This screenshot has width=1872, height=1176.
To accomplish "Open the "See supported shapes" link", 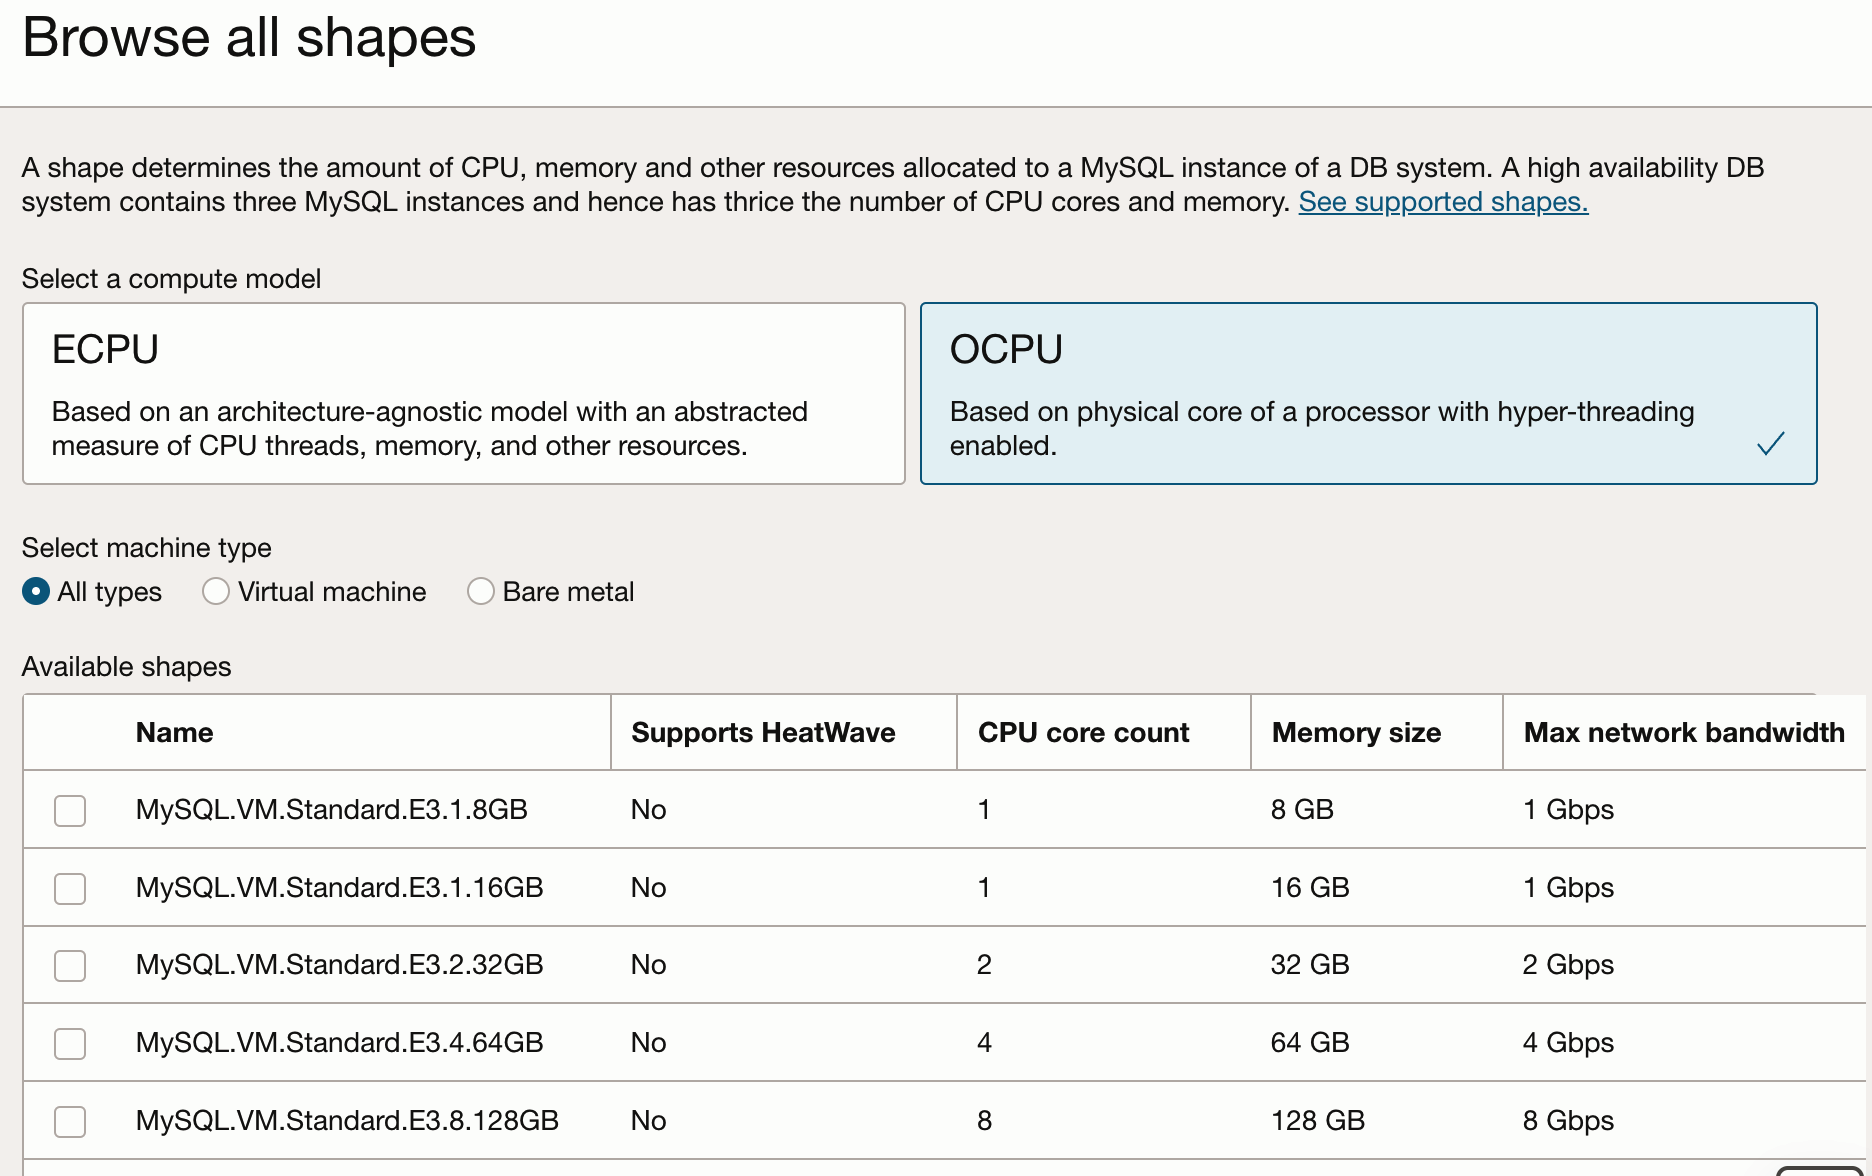I will click(1442, 201).
